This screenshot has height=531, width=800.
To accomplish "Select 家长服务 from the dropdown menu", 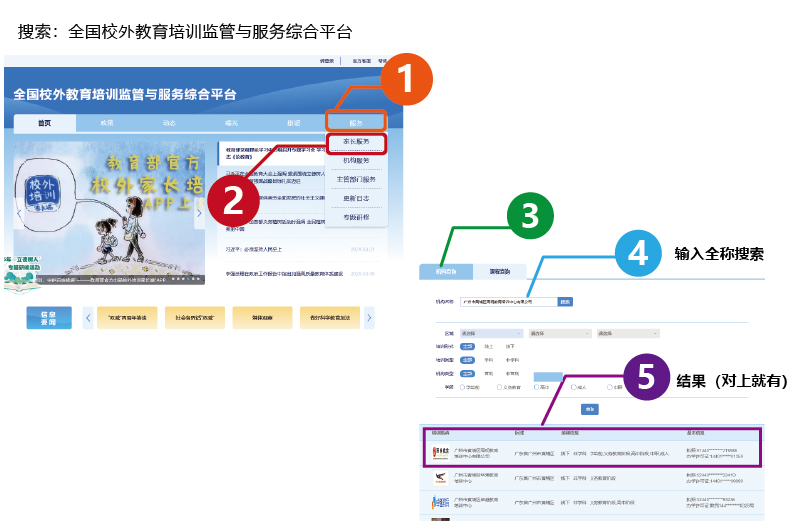I will [355, 142].
